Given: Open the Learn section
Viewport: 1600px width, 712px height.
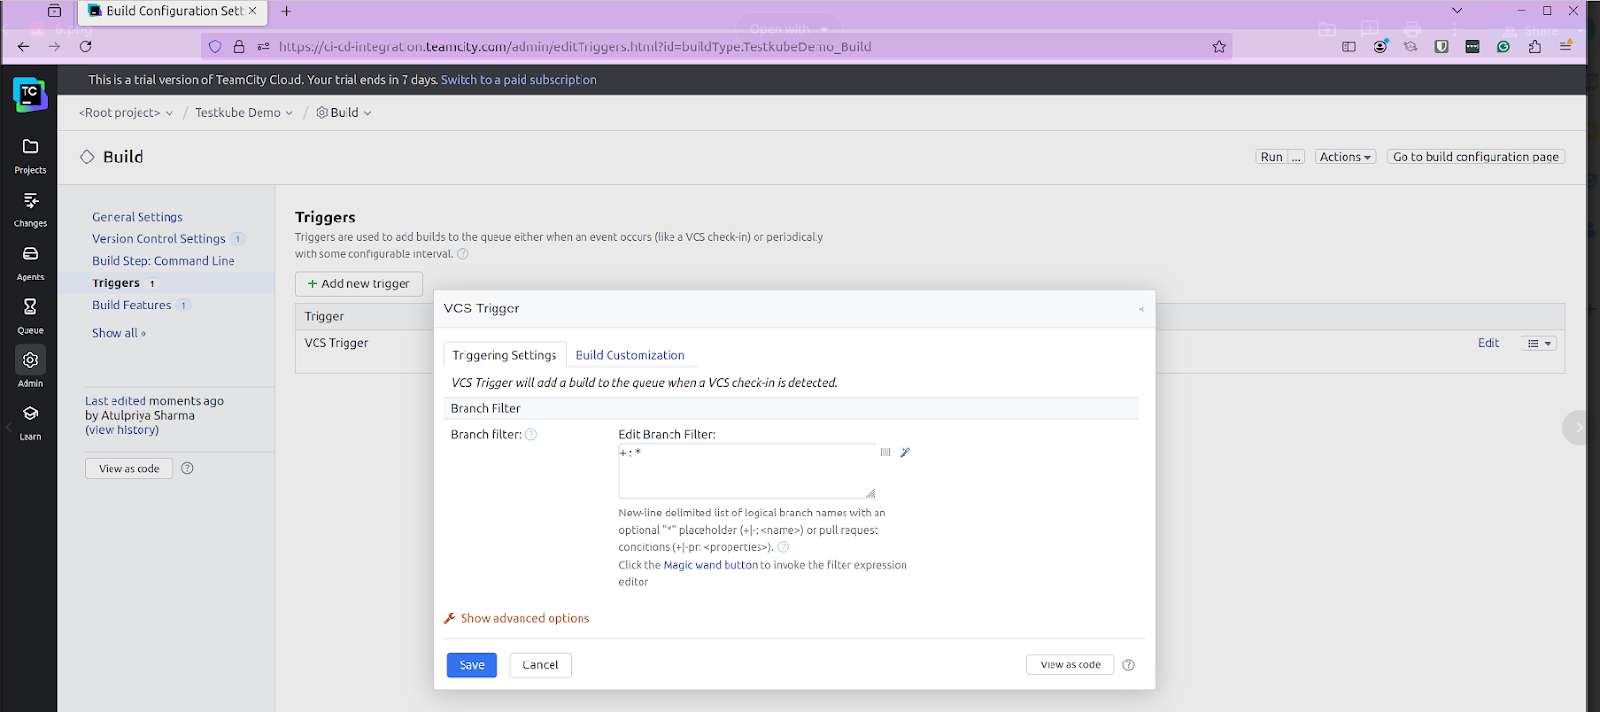Looking at the screenshot, I should [x=30, y=423].
